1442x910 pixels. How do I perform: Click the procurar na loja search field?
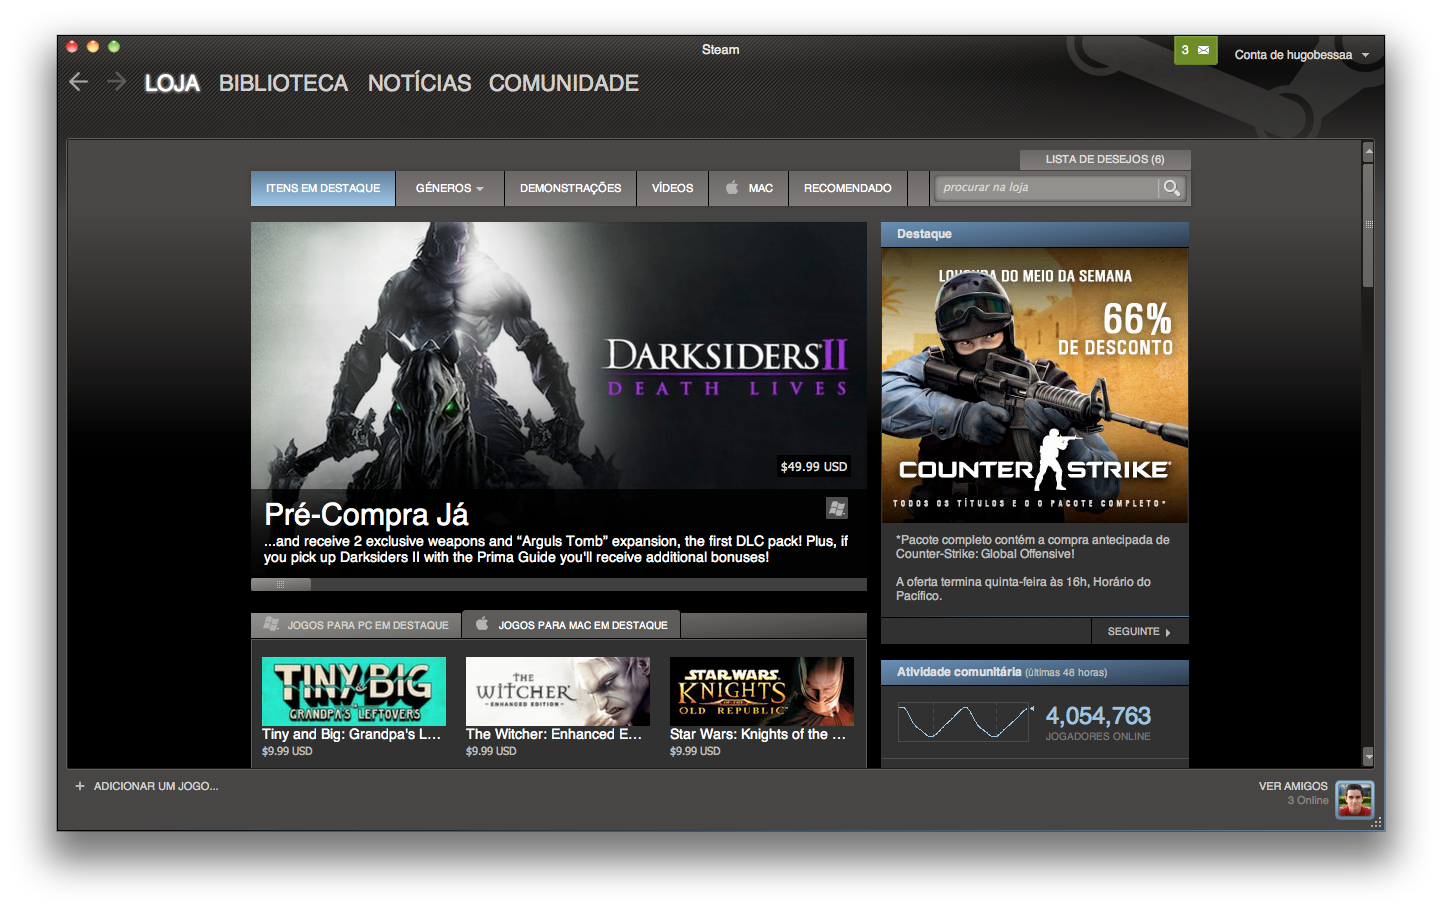tap(1047, 188)
